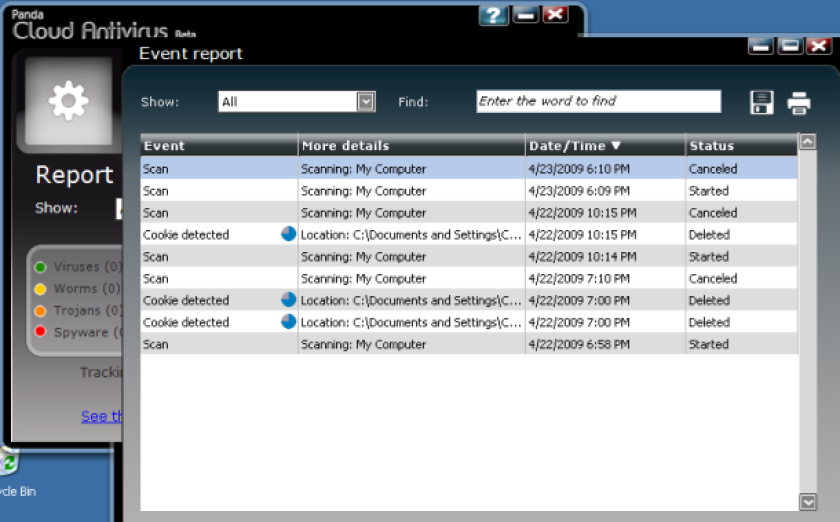Sort by Event column header

pos(219,145)
